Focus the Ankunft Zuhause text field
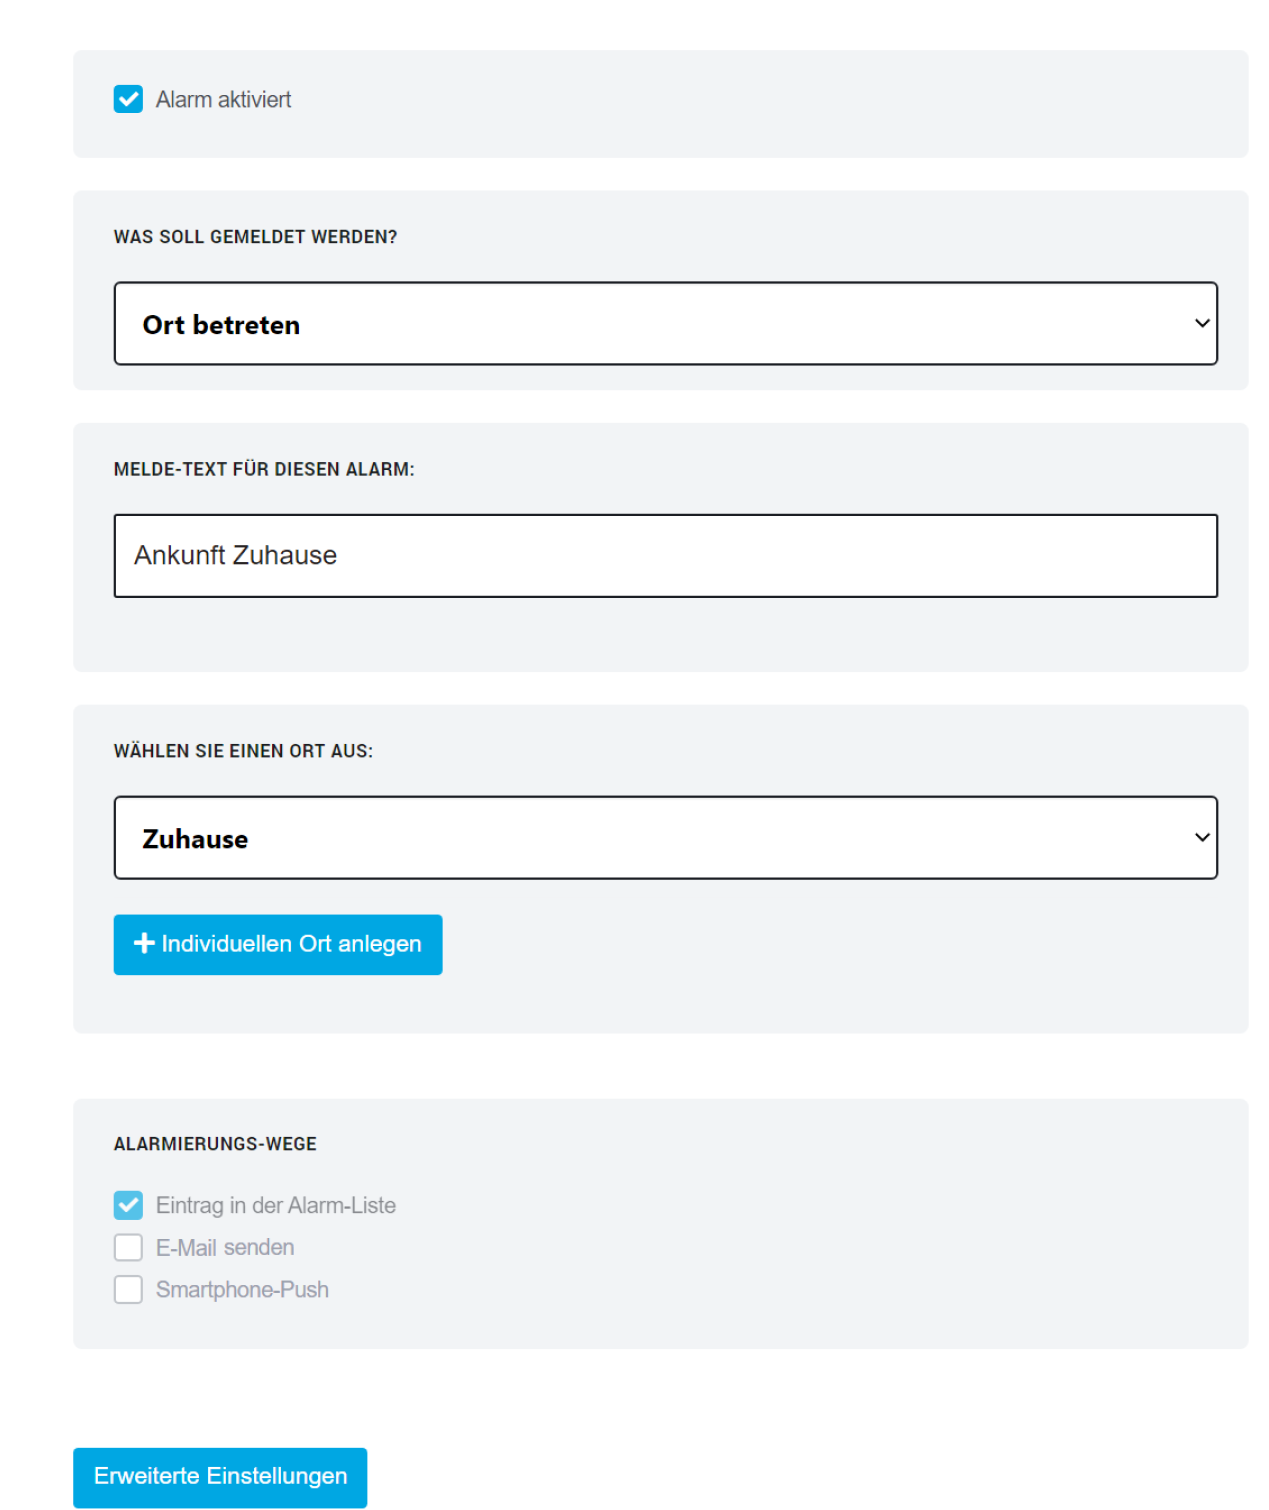This screenshot has height=1510, width=1269. coord(665,556)
